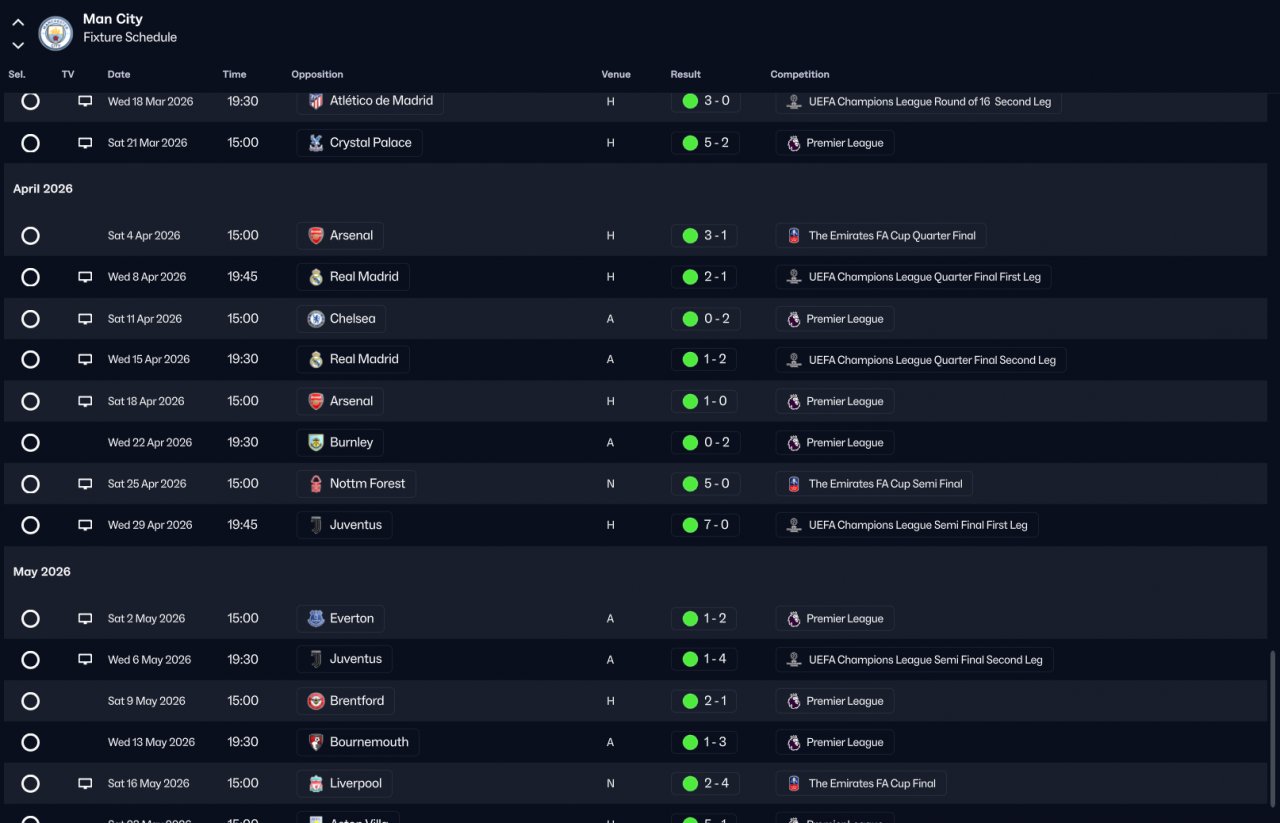The height and width of the screenshot is (823, 1280).
Task: Click the Everton club badge
Action: pos(316,619)
